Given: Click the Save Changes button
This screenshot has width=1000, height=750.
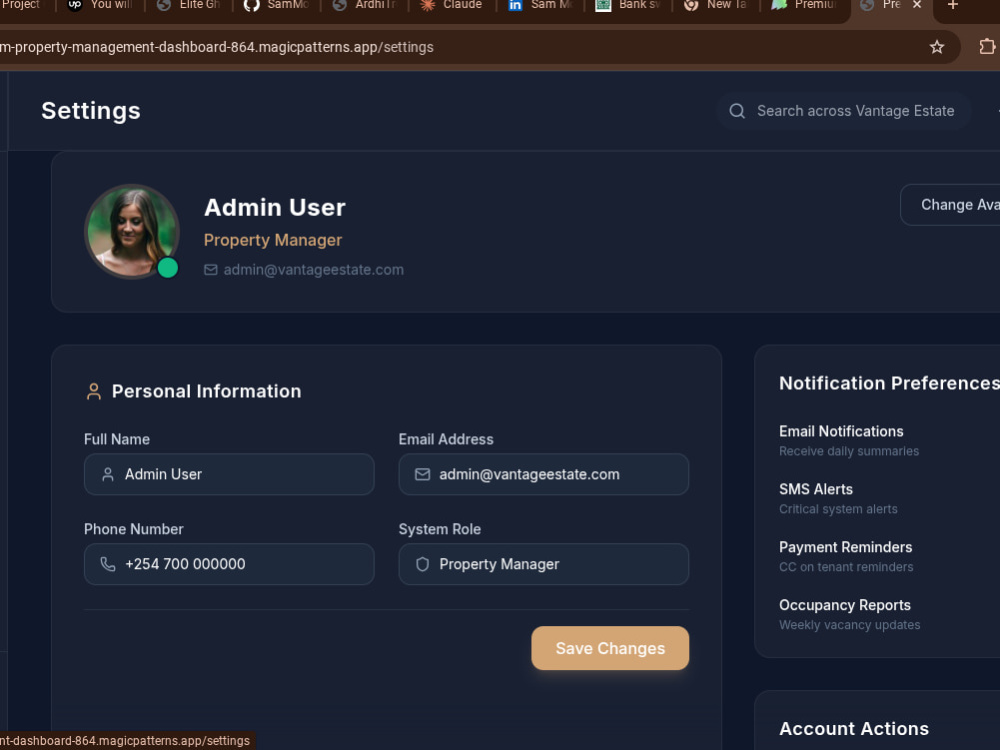Looking at the screenshot, I should pyautogui.click(x=610, y=648).
